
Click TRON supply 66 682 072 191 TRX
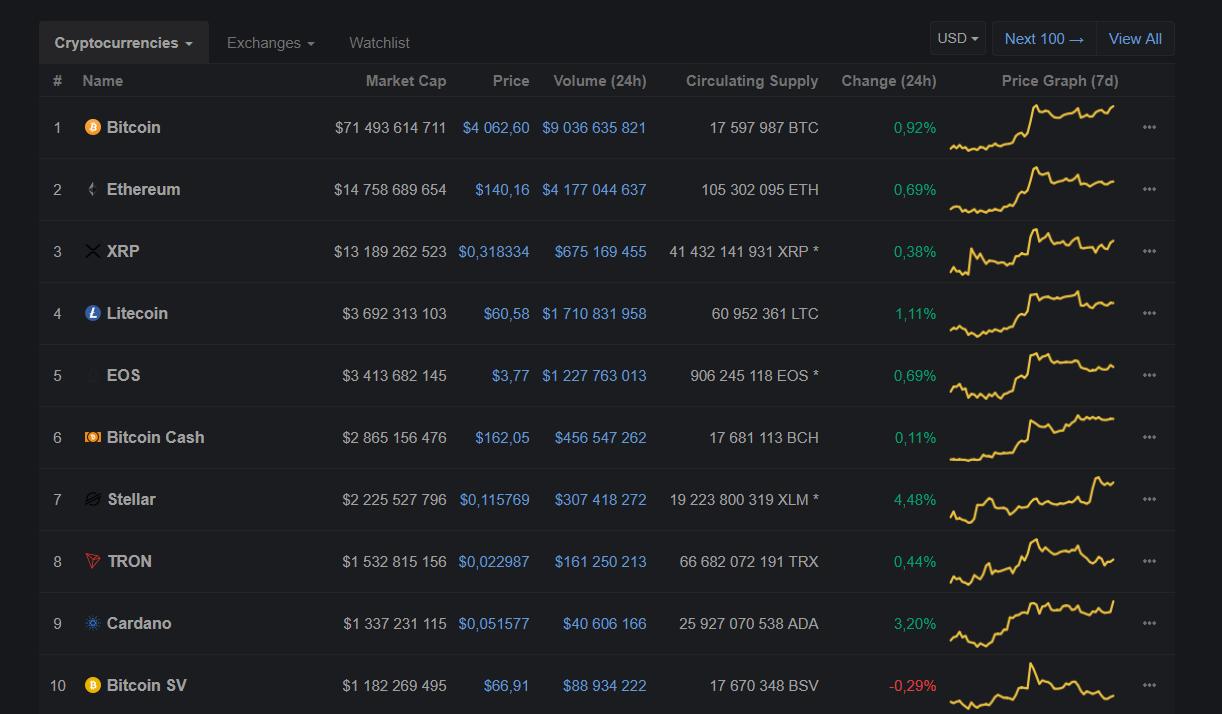tap(749, 561)
